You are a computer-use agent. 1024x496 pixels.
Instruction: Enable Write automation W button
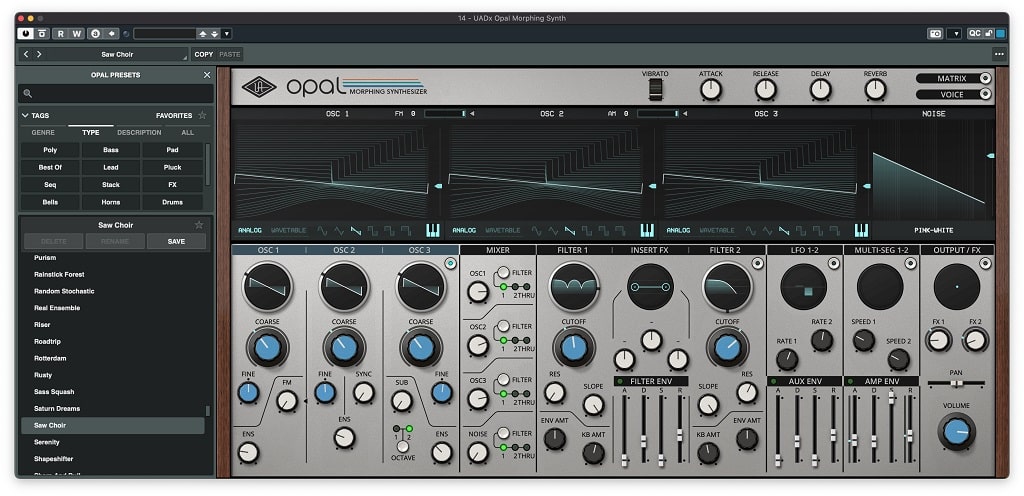pos(77,33)
